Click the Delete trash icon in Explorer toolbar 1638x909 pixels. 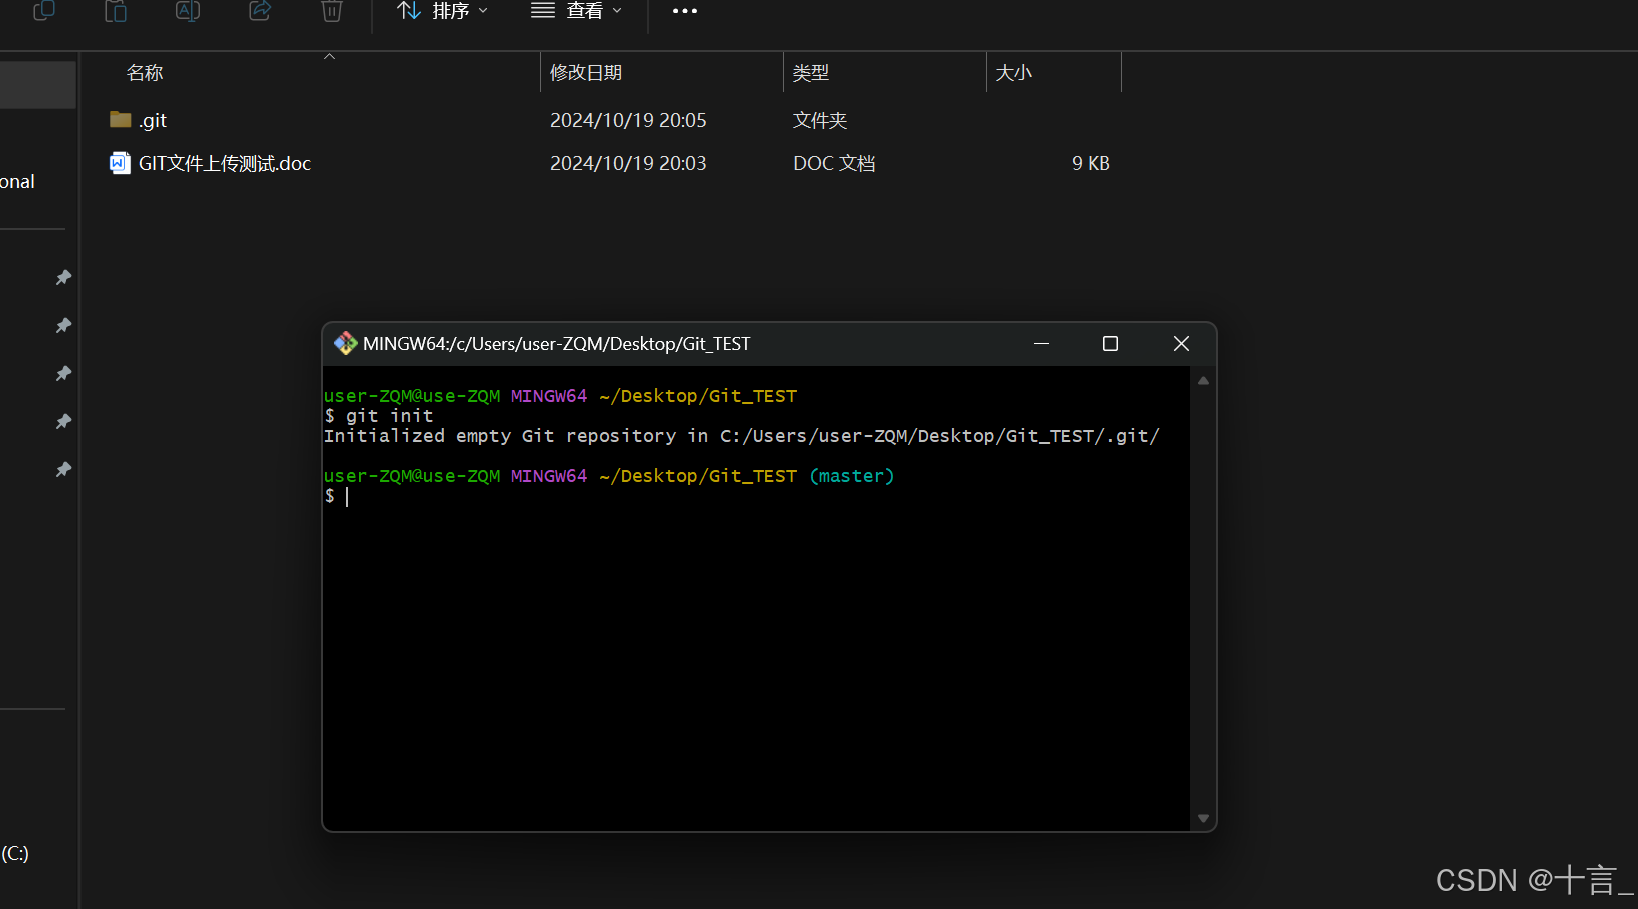[332, 11]
